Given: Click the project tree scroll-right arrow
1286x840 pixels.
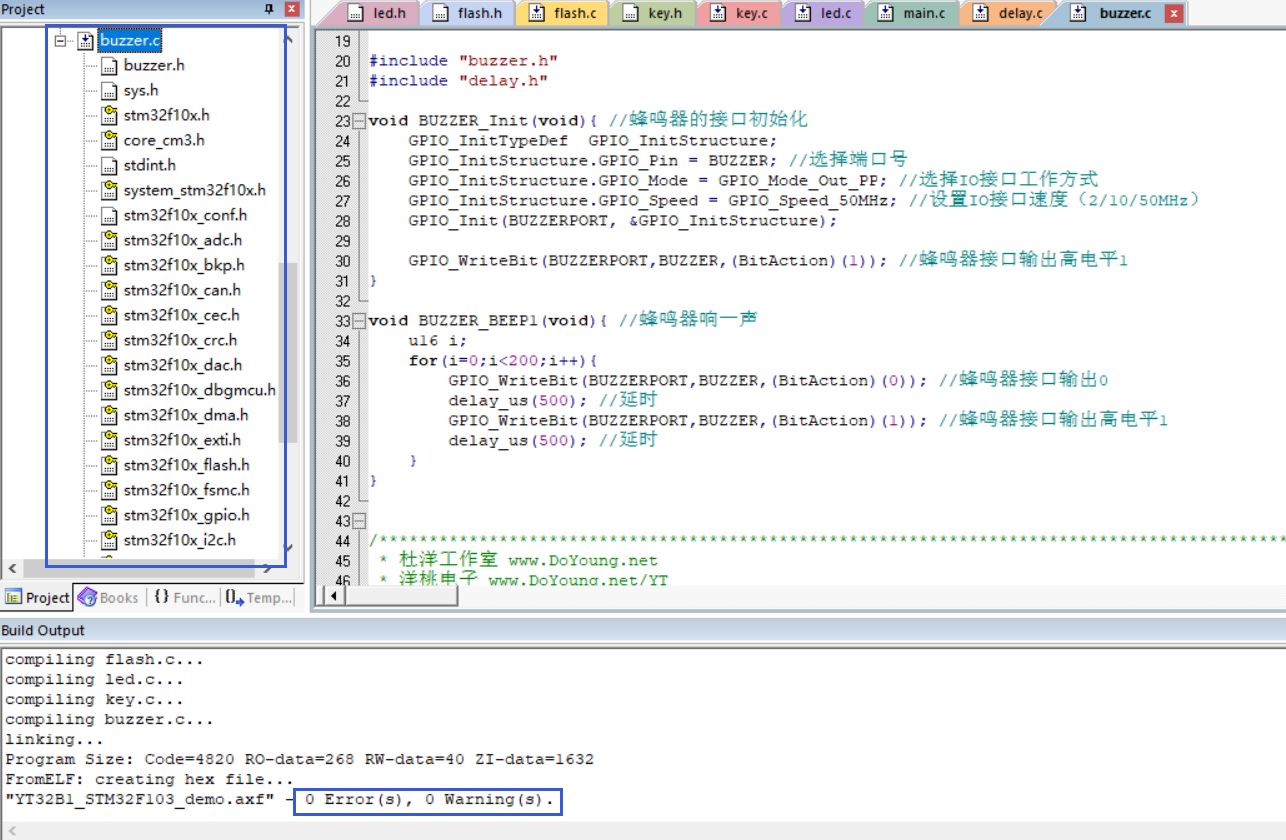Looking at the screenshot, I should [268, 567].
